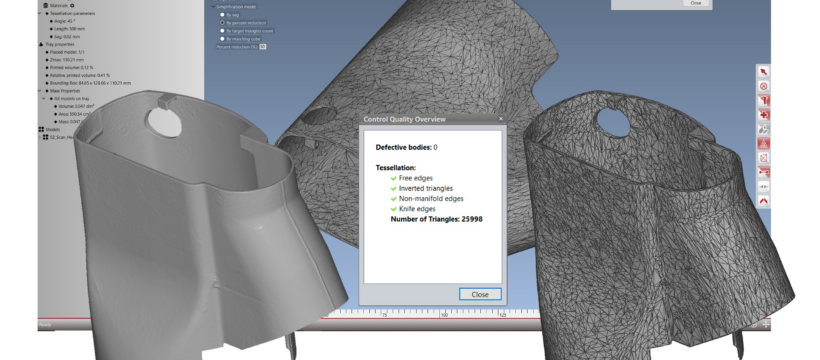Click the red upward chevron icon
This screenshot has width=820, height=360.
tap(763, 200)
